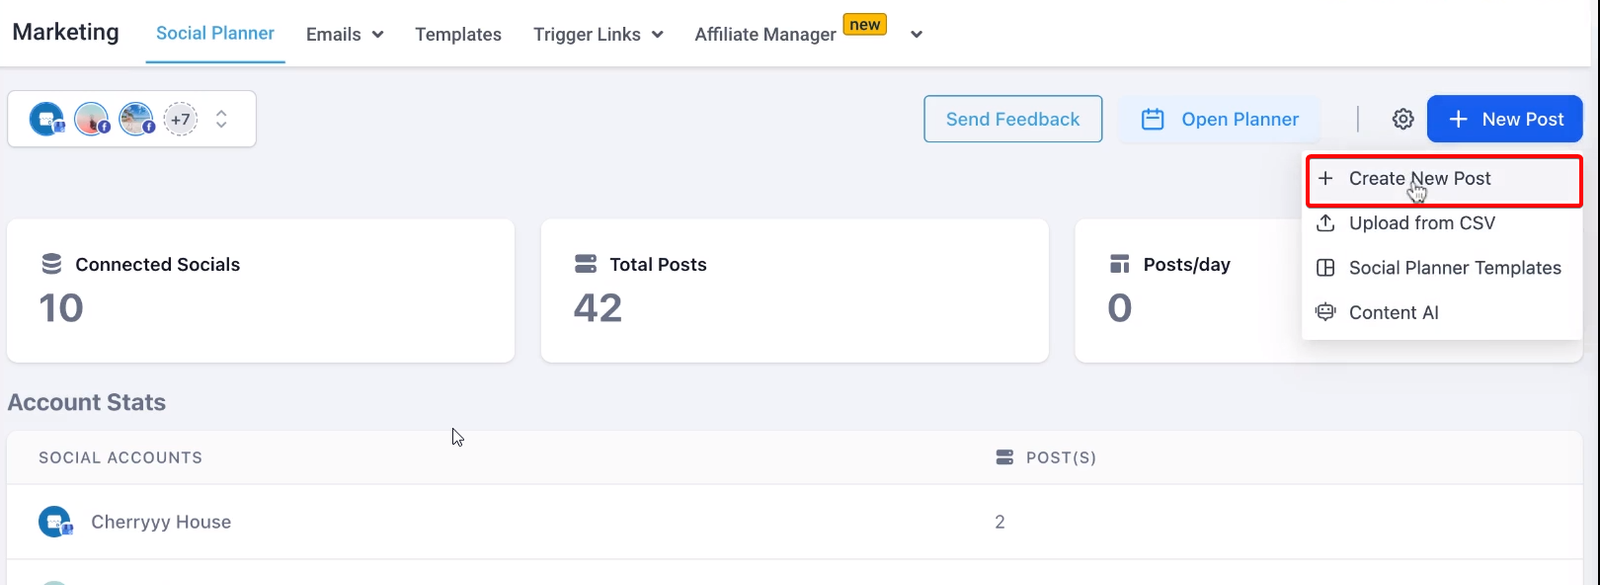Image resolution: width=1600 pixels, height=585 pixels.
Task: Switch to the Social Planner tab
Action: [x=215, y=33]
